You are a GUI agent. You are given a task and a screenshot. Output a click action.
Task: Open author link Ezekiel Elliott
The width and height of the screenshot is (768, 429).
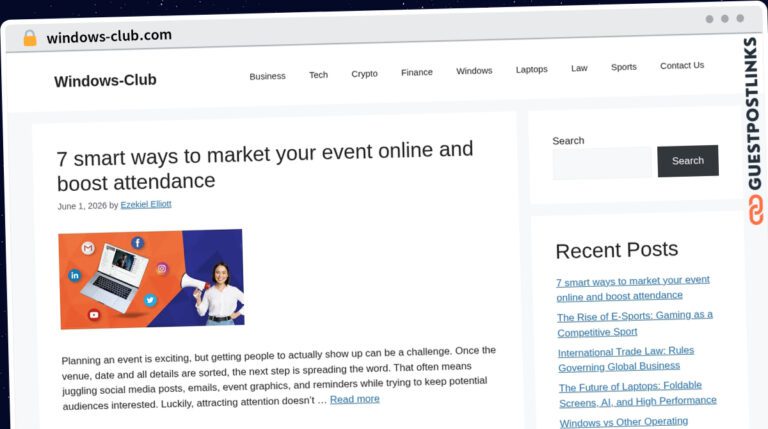coord(146,204)
